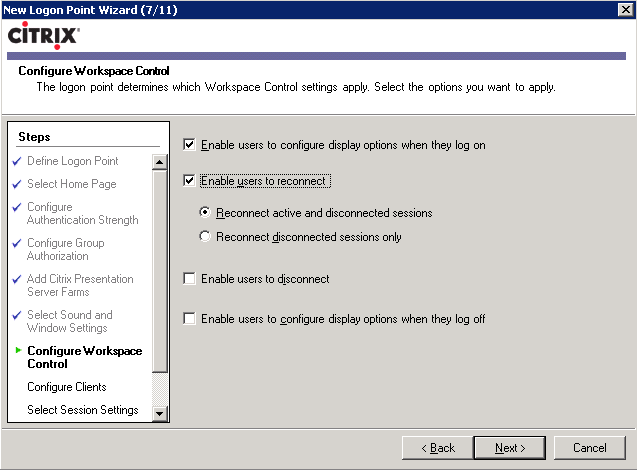Click checkmark icon beside Define Logon Point

[17, 161]
